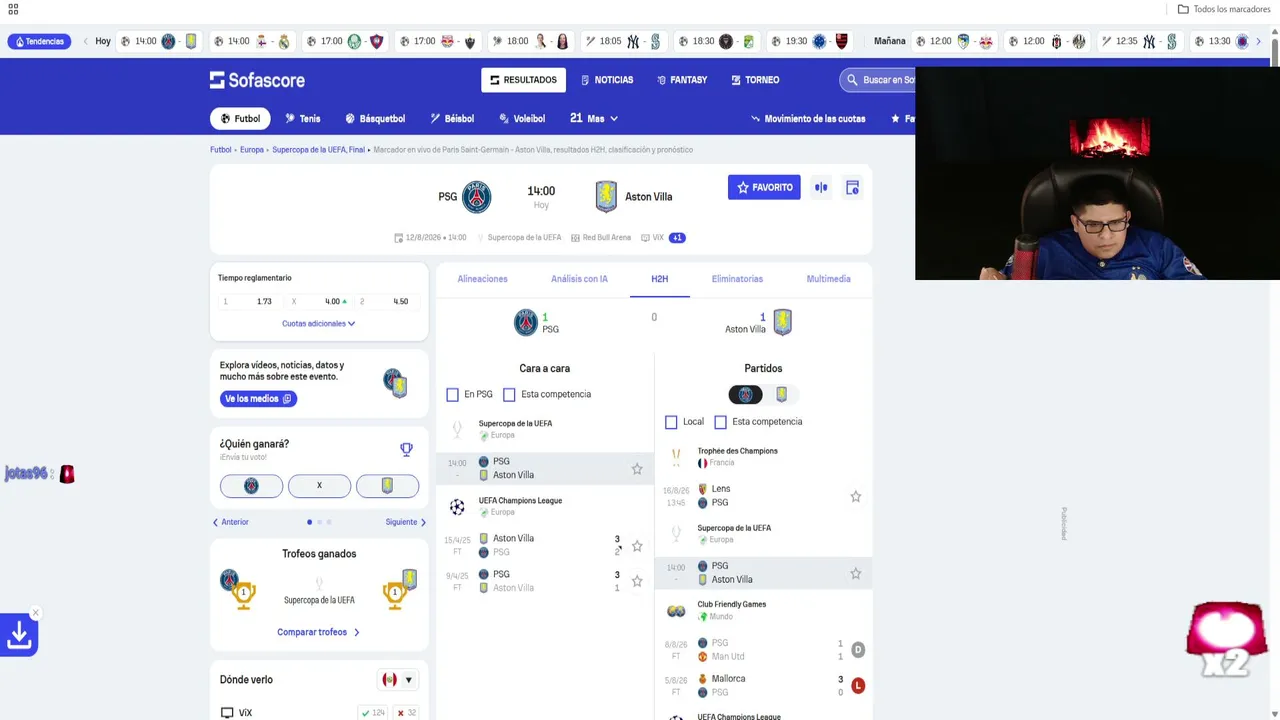Screen dimensions: 1280x720
Task: Select the Básquetbol sport
Action: pyautogui.click(x=375, y=118)
